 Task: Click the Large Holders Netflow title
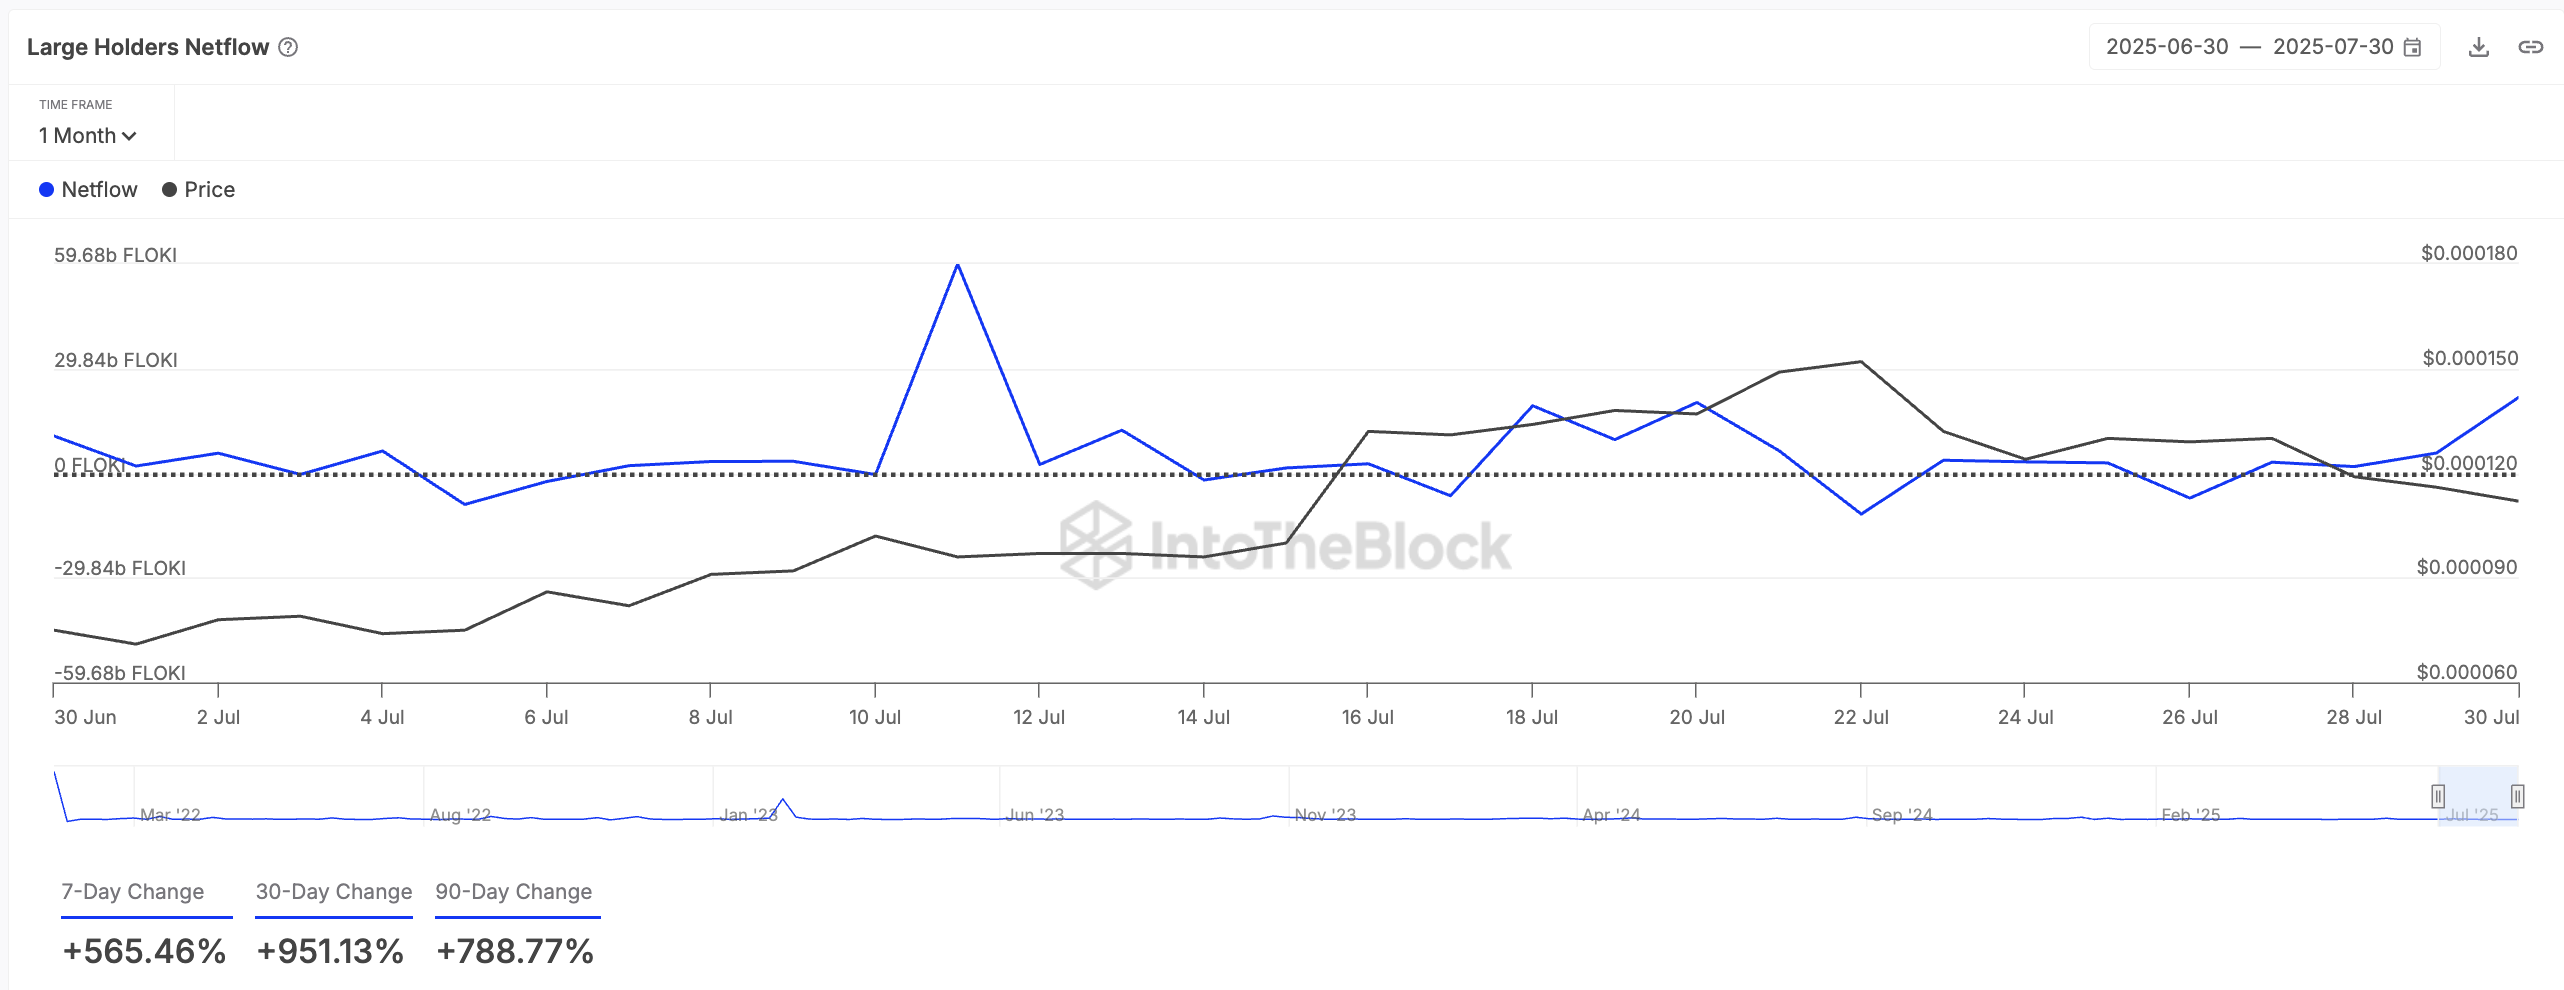click(148, 47)
